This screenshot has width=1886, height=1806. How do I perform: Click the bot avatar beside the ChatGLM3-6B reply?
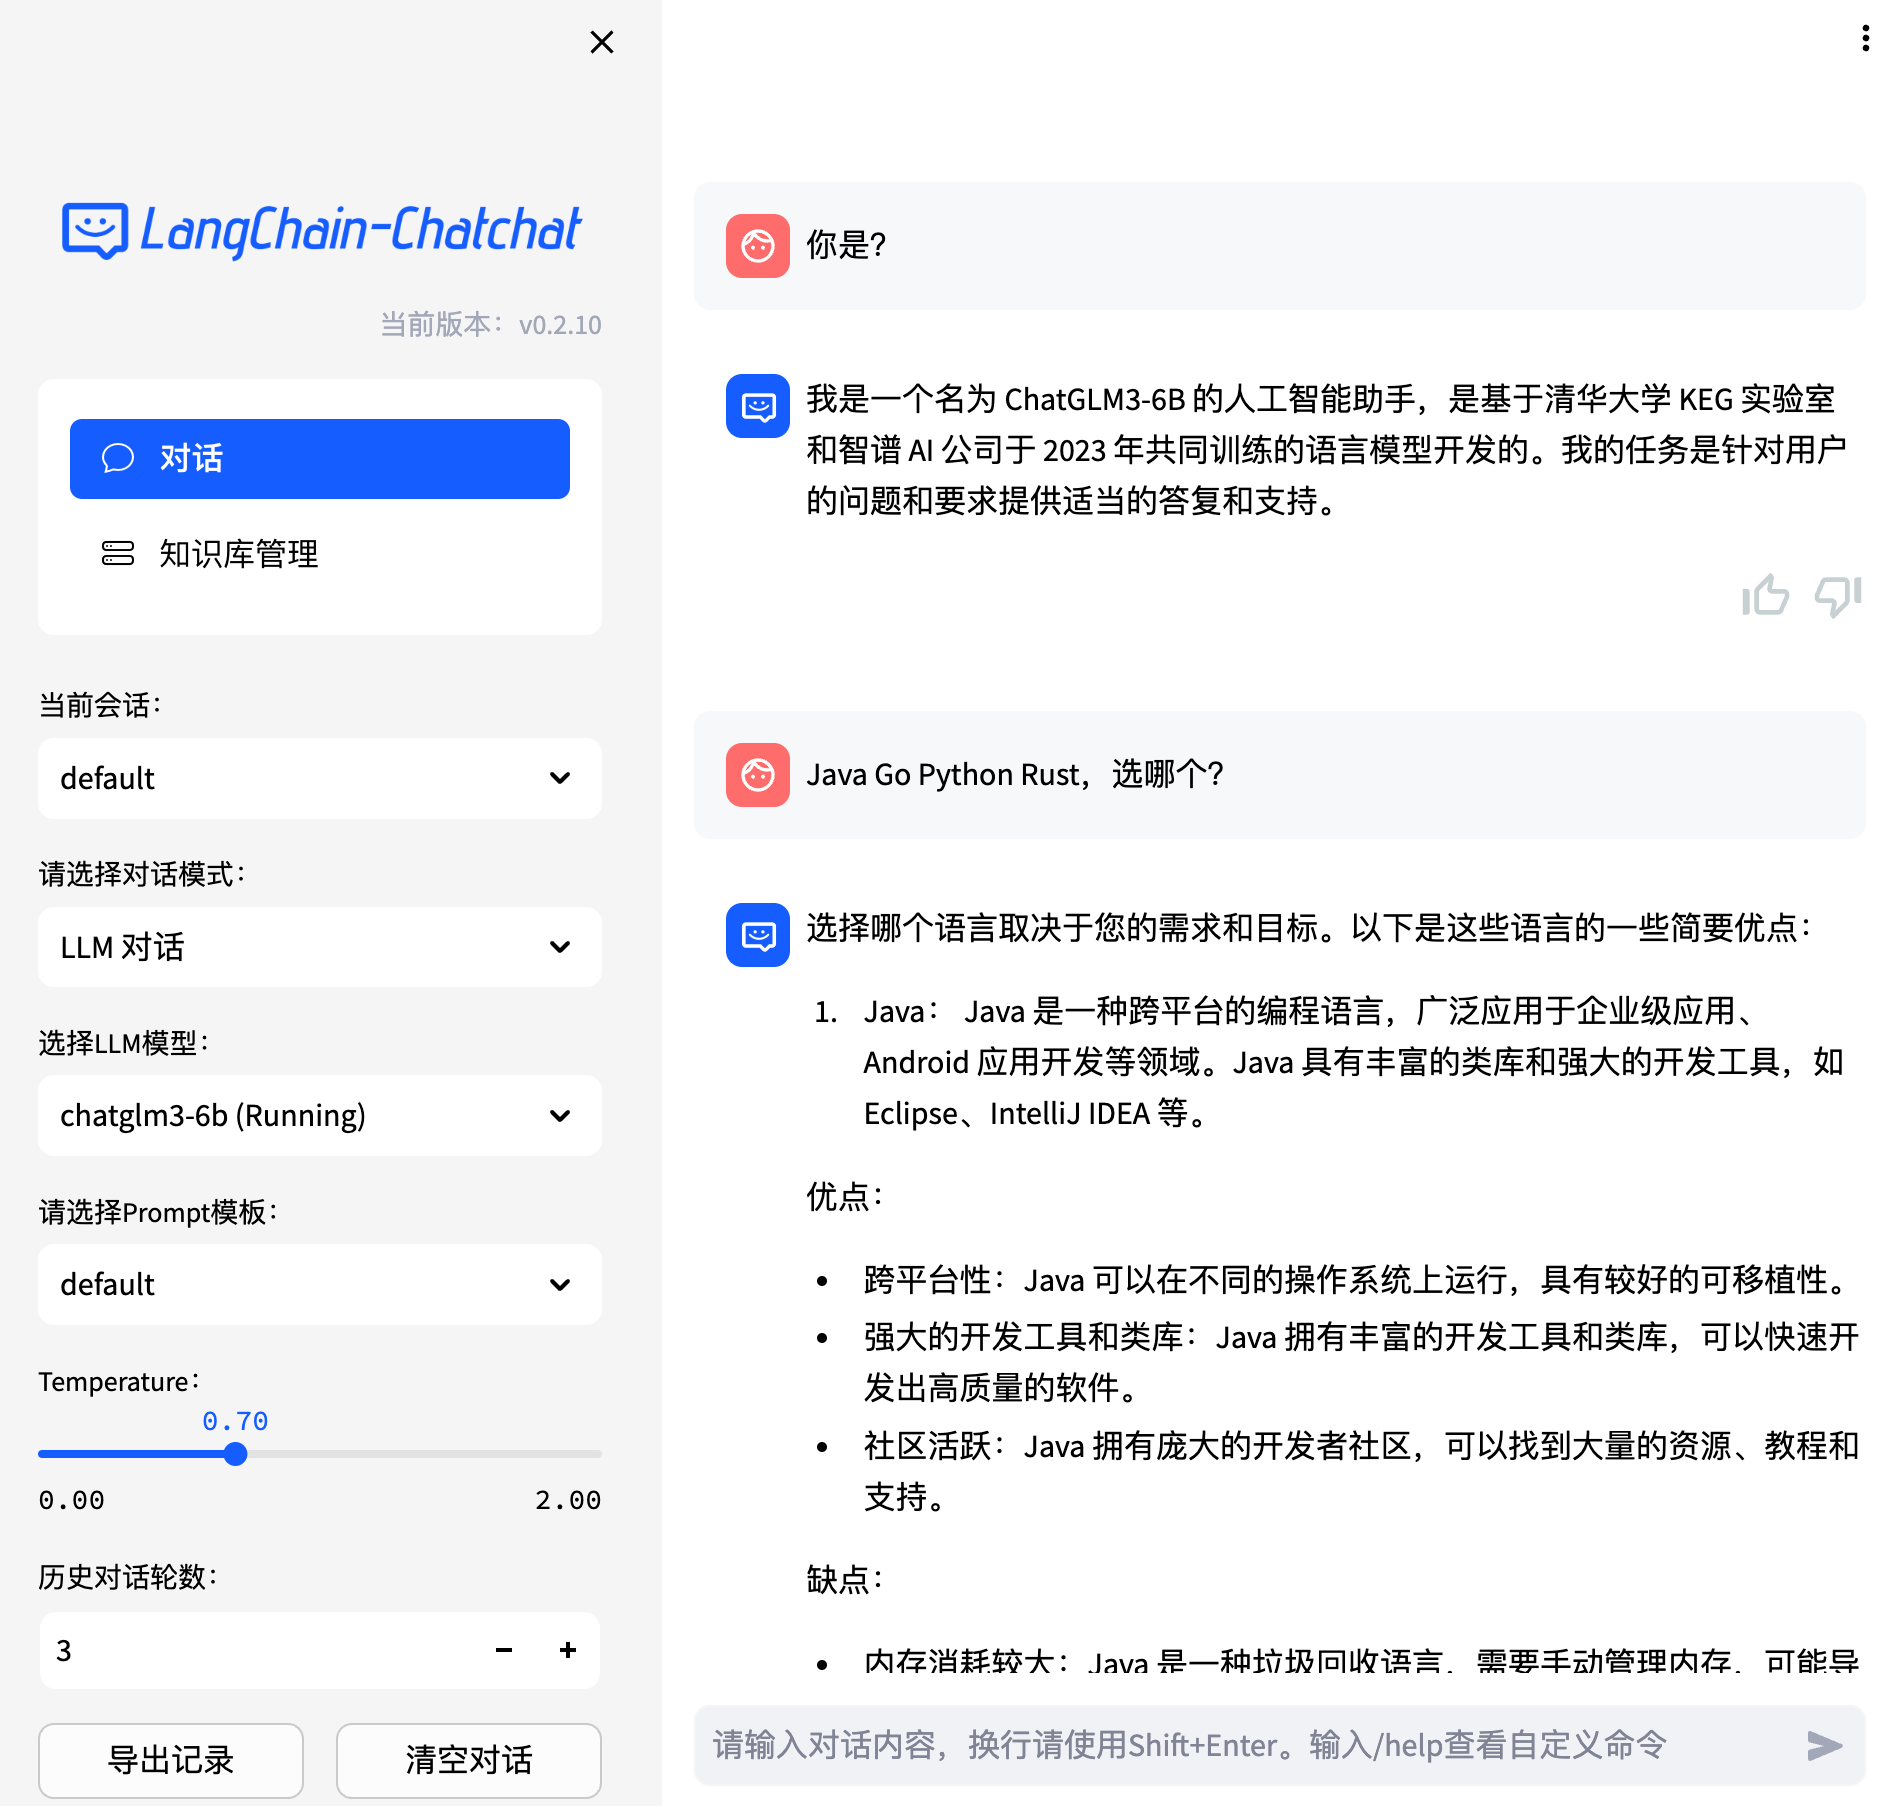click(757, 406)
